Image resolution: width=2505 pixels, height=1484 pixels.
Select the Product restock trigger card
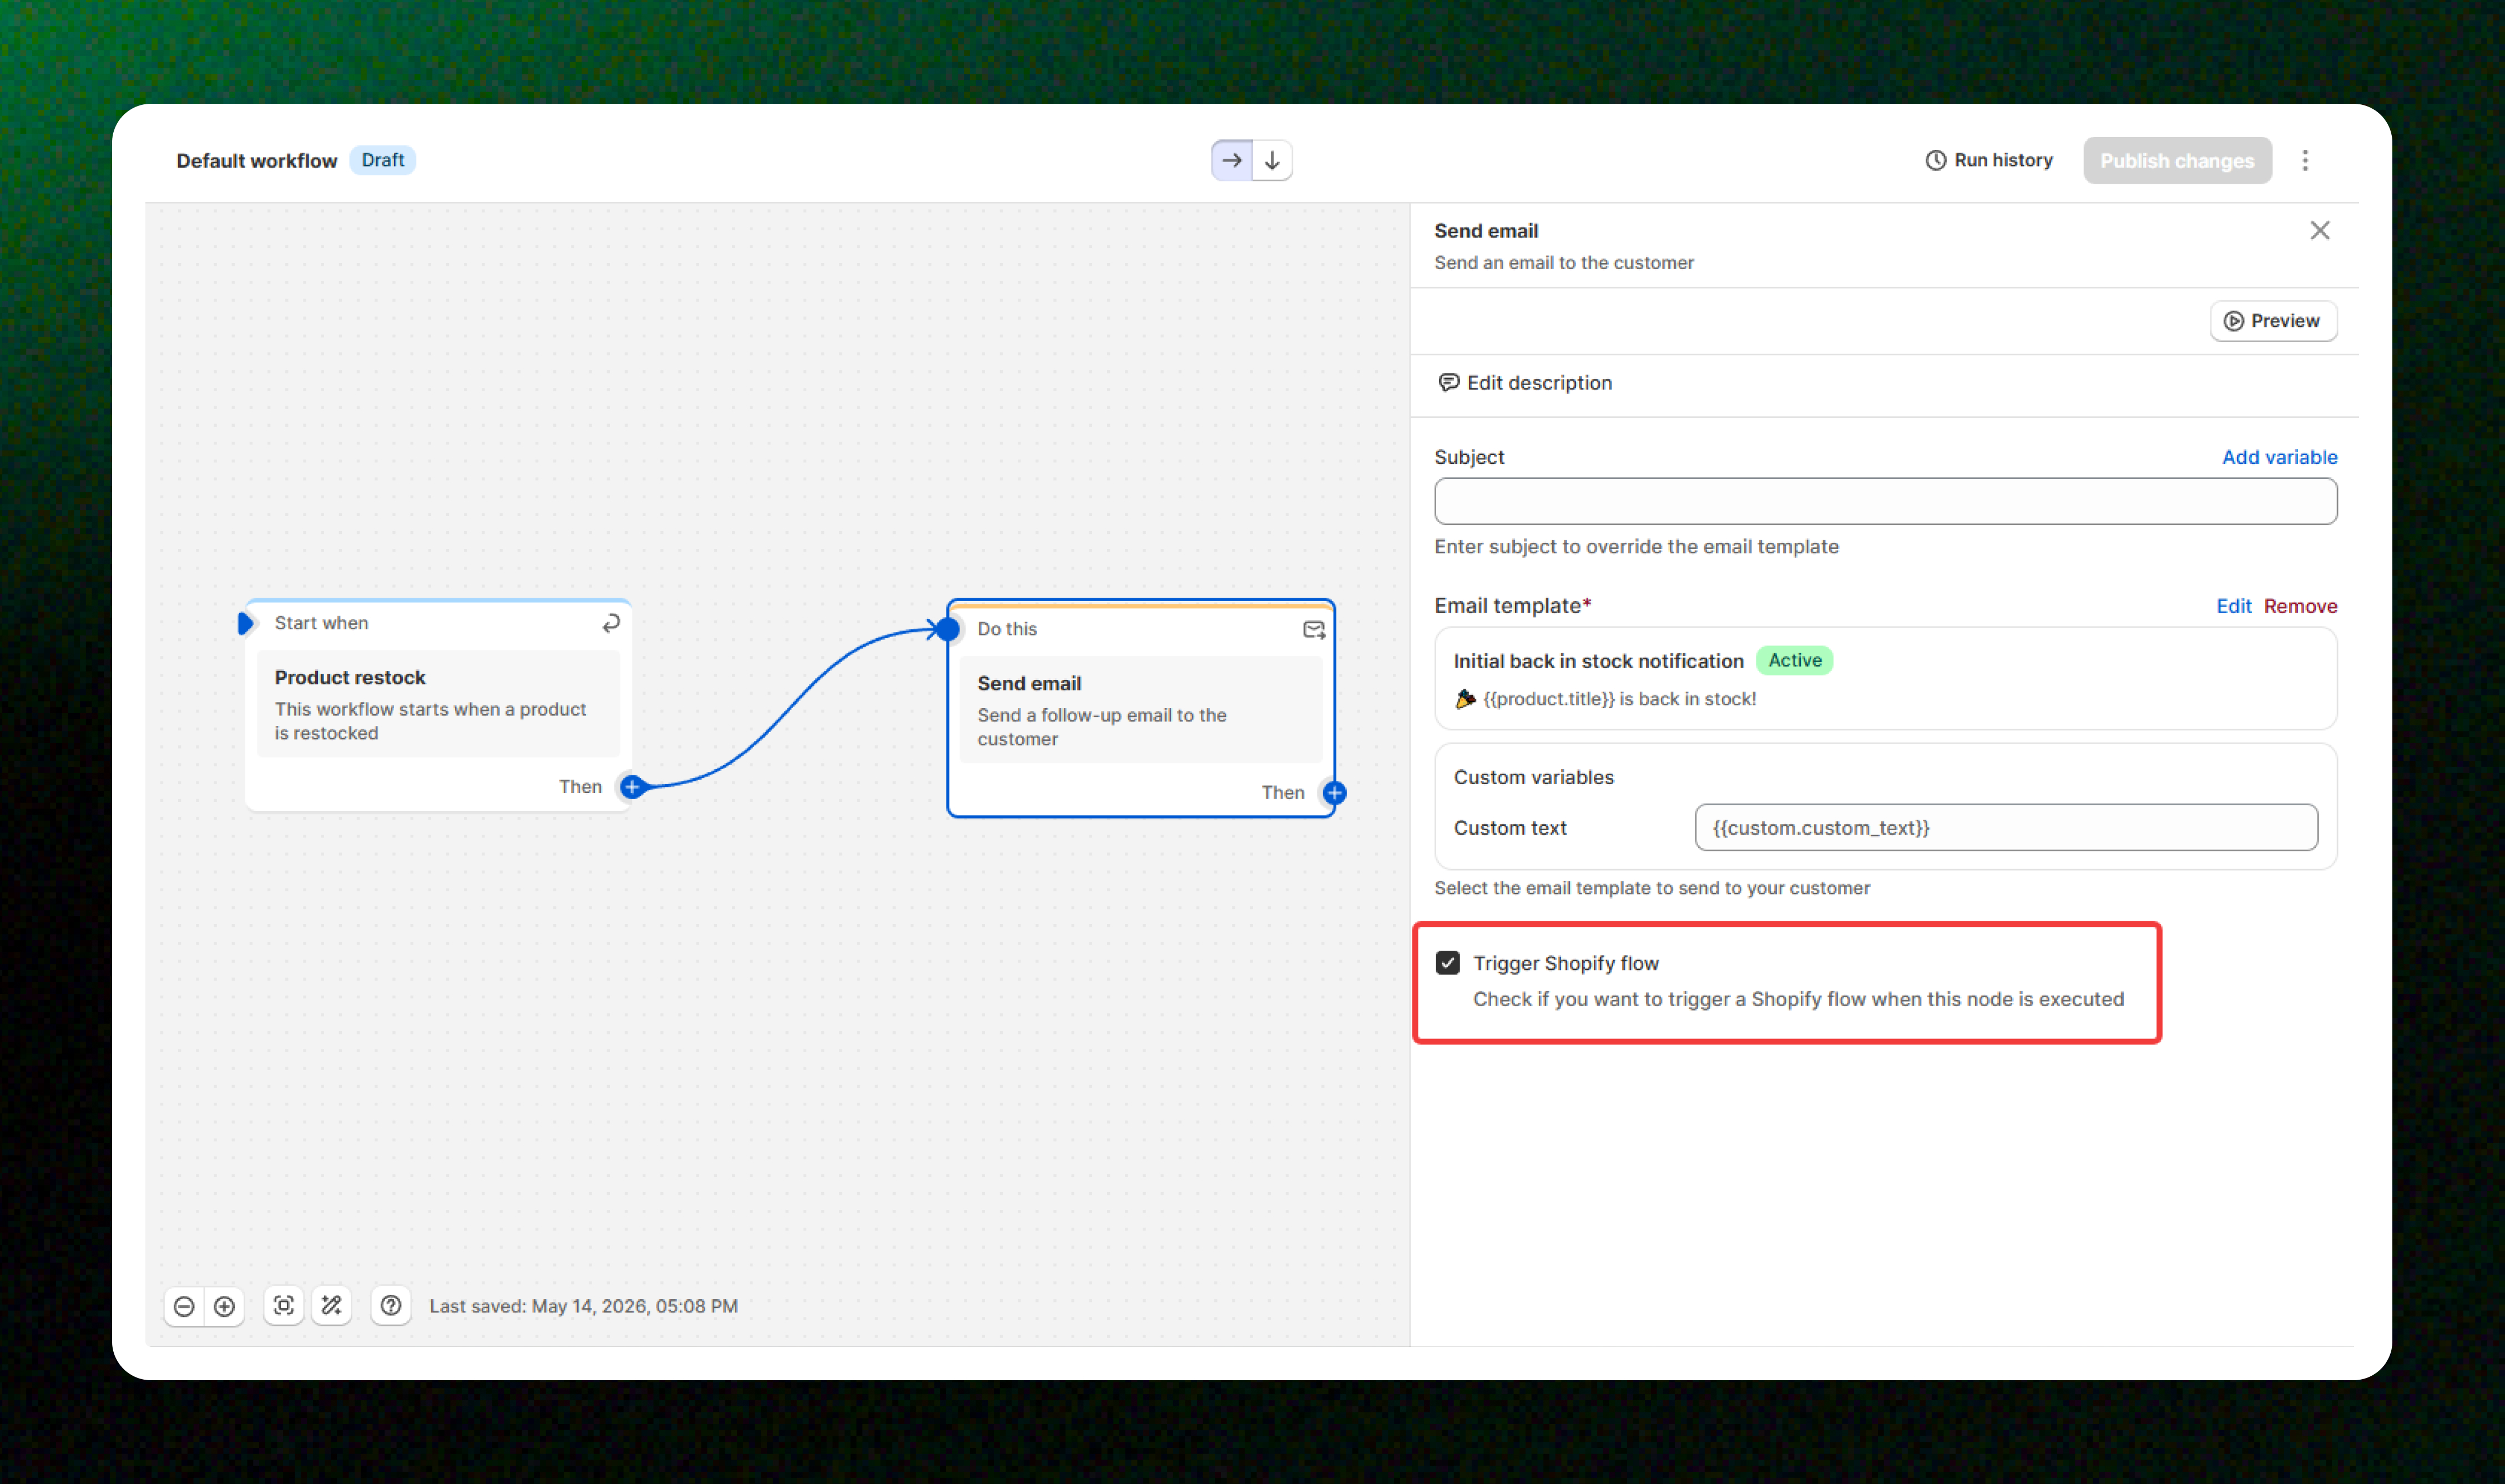coord(438,704)
